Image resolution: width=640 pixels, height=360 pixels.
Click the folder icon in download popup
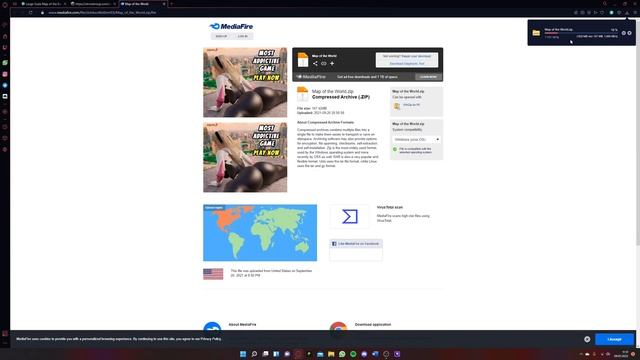coord(536,33)
